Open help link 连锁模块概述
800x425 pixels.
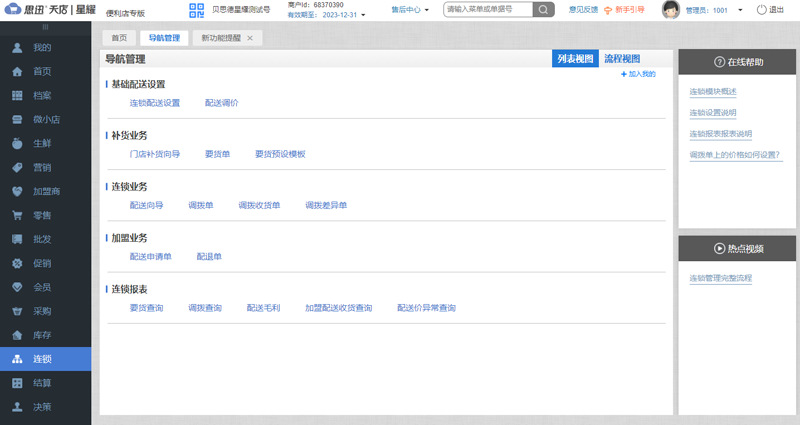click(x=713, y=92)
